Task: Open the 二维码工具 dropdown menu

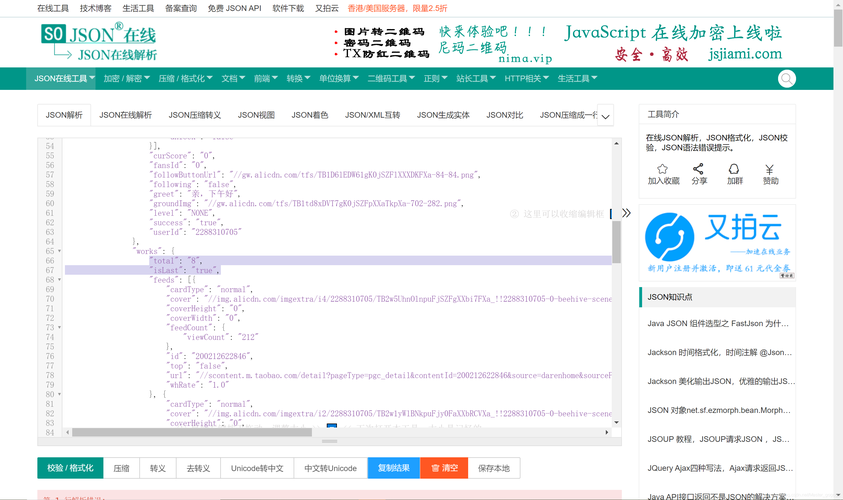Action: tap(391, 78)
